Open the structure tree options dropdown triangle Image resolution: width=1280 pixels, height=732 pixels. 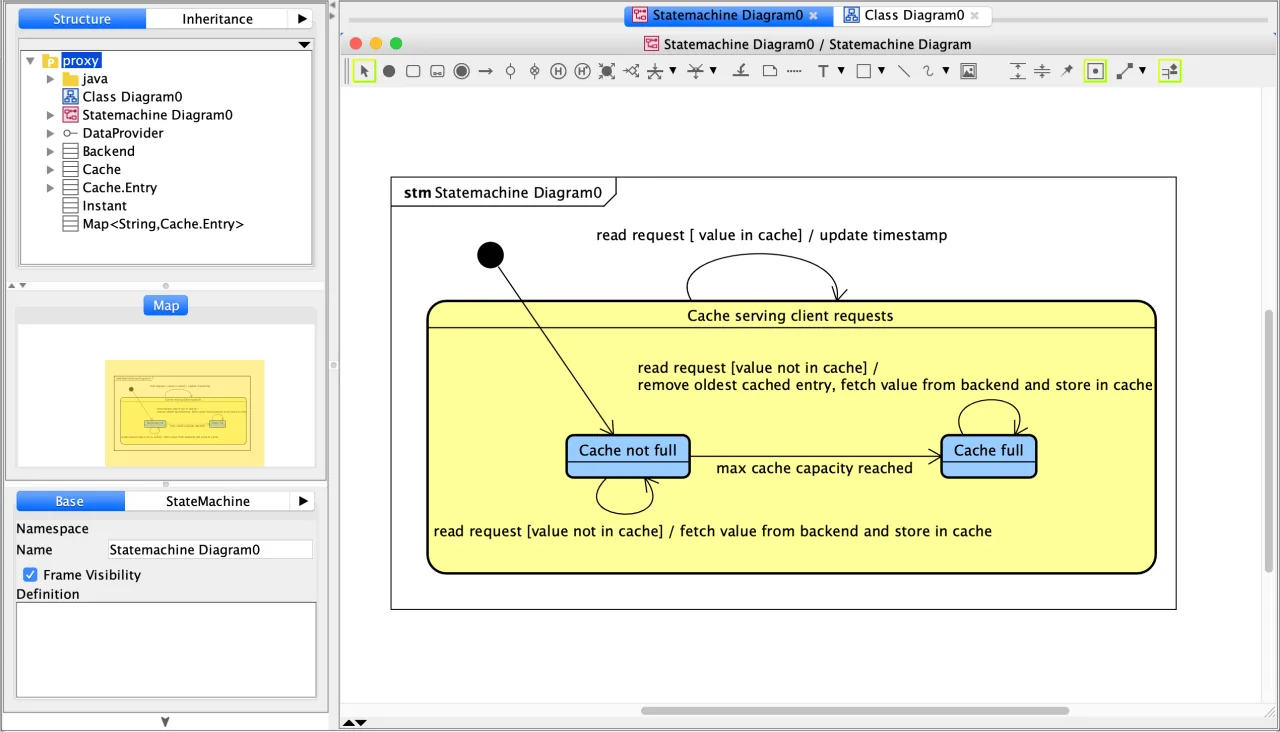click(306, 44)
